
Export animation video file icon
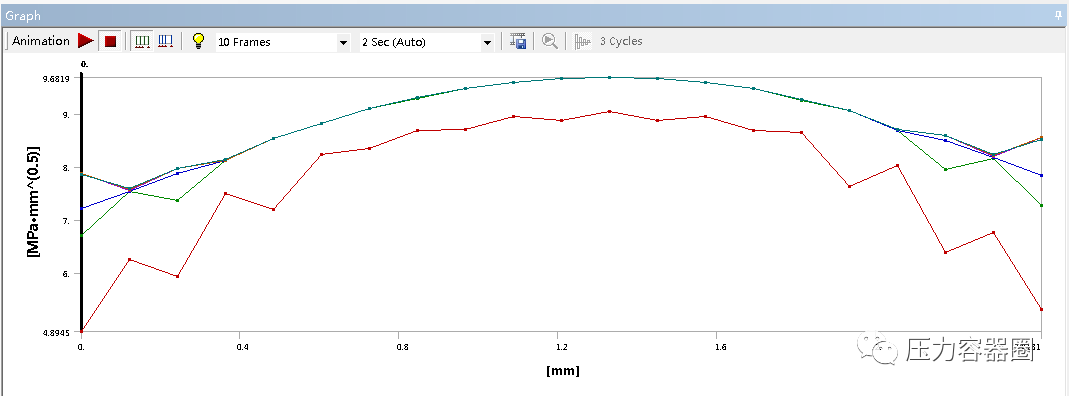tap(518, 41)
